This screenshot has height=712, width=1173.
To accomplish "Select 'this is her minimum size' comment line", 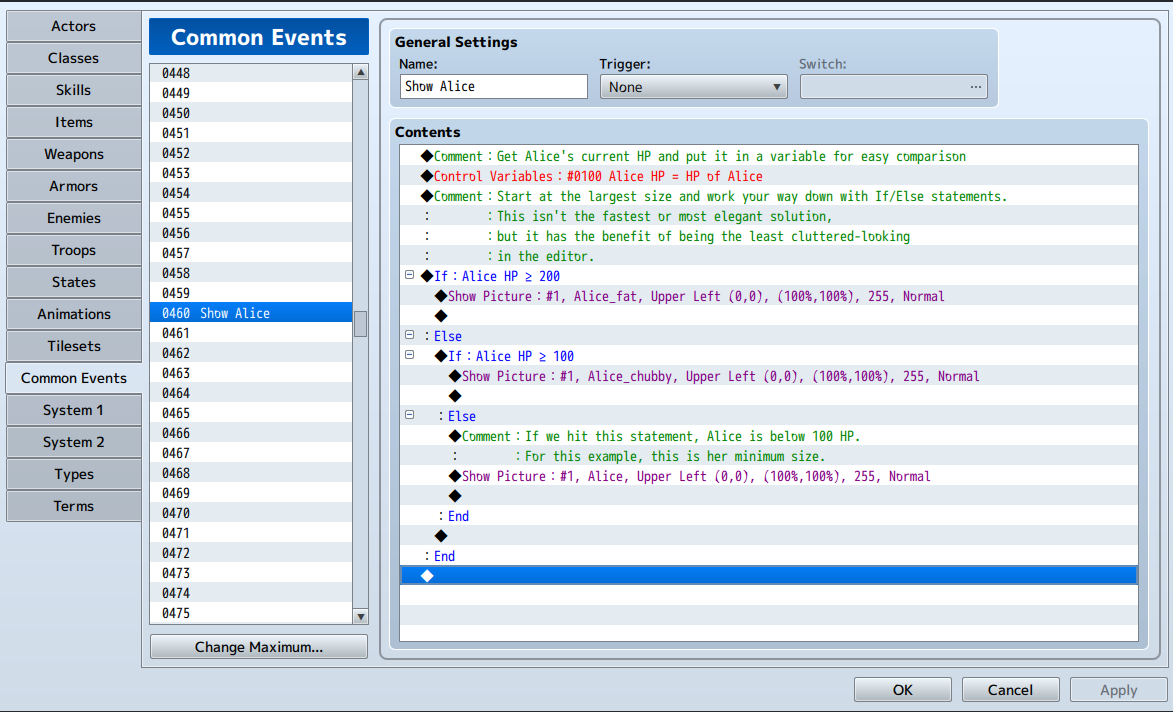I will point(769,456).
